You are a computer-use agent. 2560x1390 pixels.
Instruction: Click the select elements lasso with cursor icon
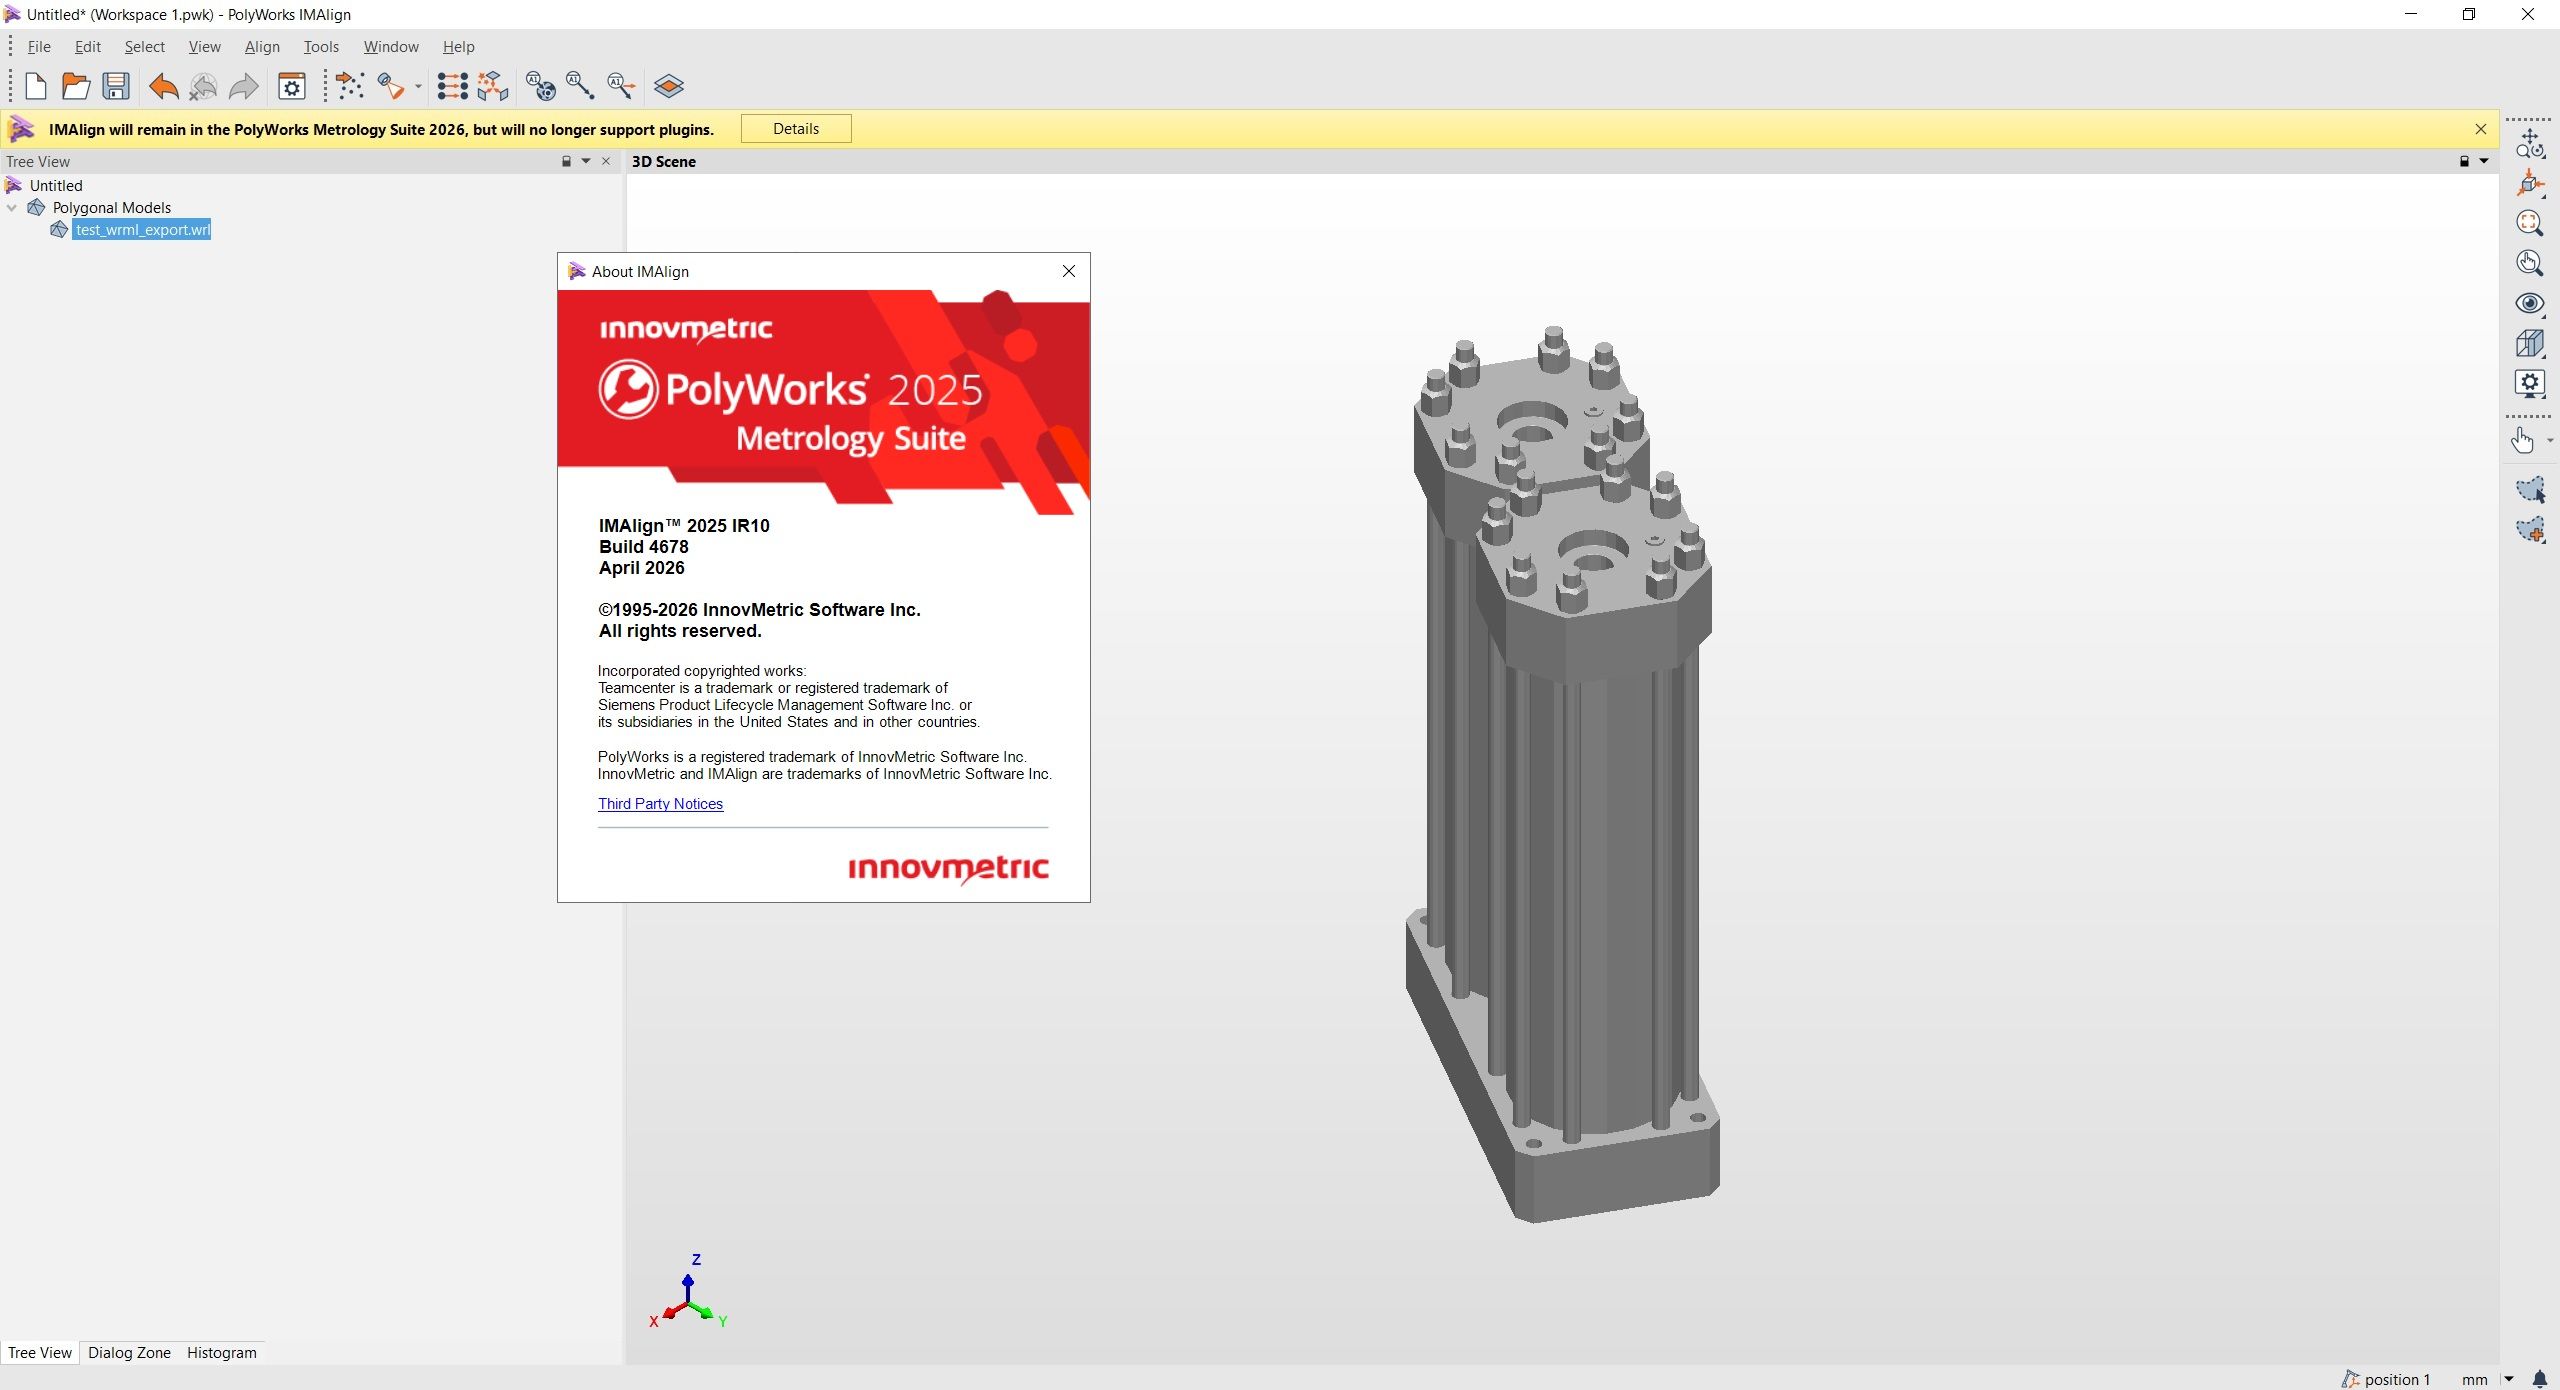click(x=2530, y=490)
